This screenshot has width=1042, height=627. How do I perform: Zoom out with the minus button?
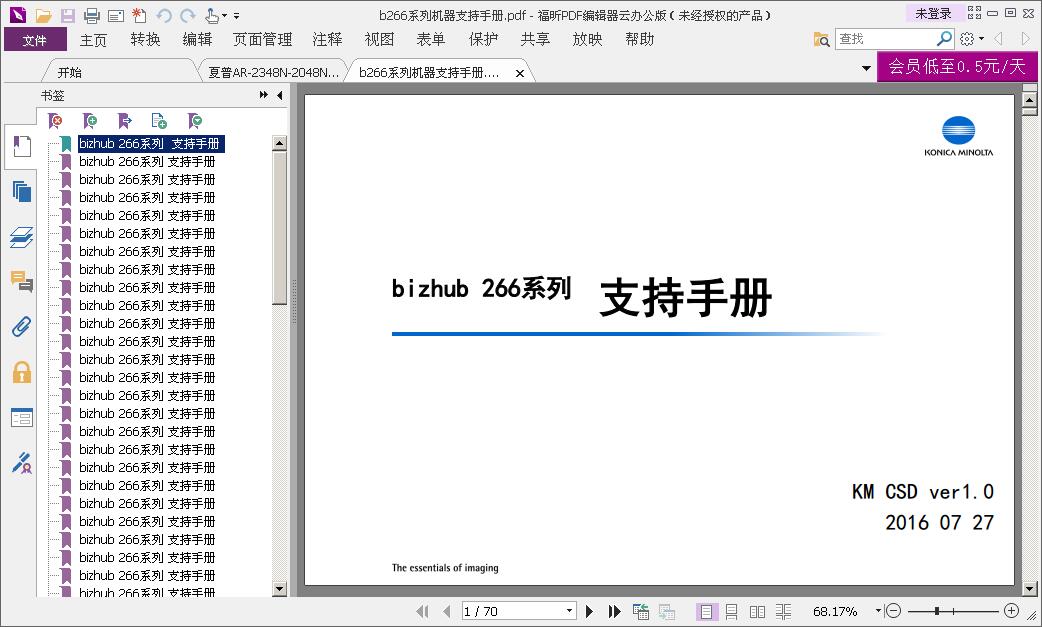[894, 610]
